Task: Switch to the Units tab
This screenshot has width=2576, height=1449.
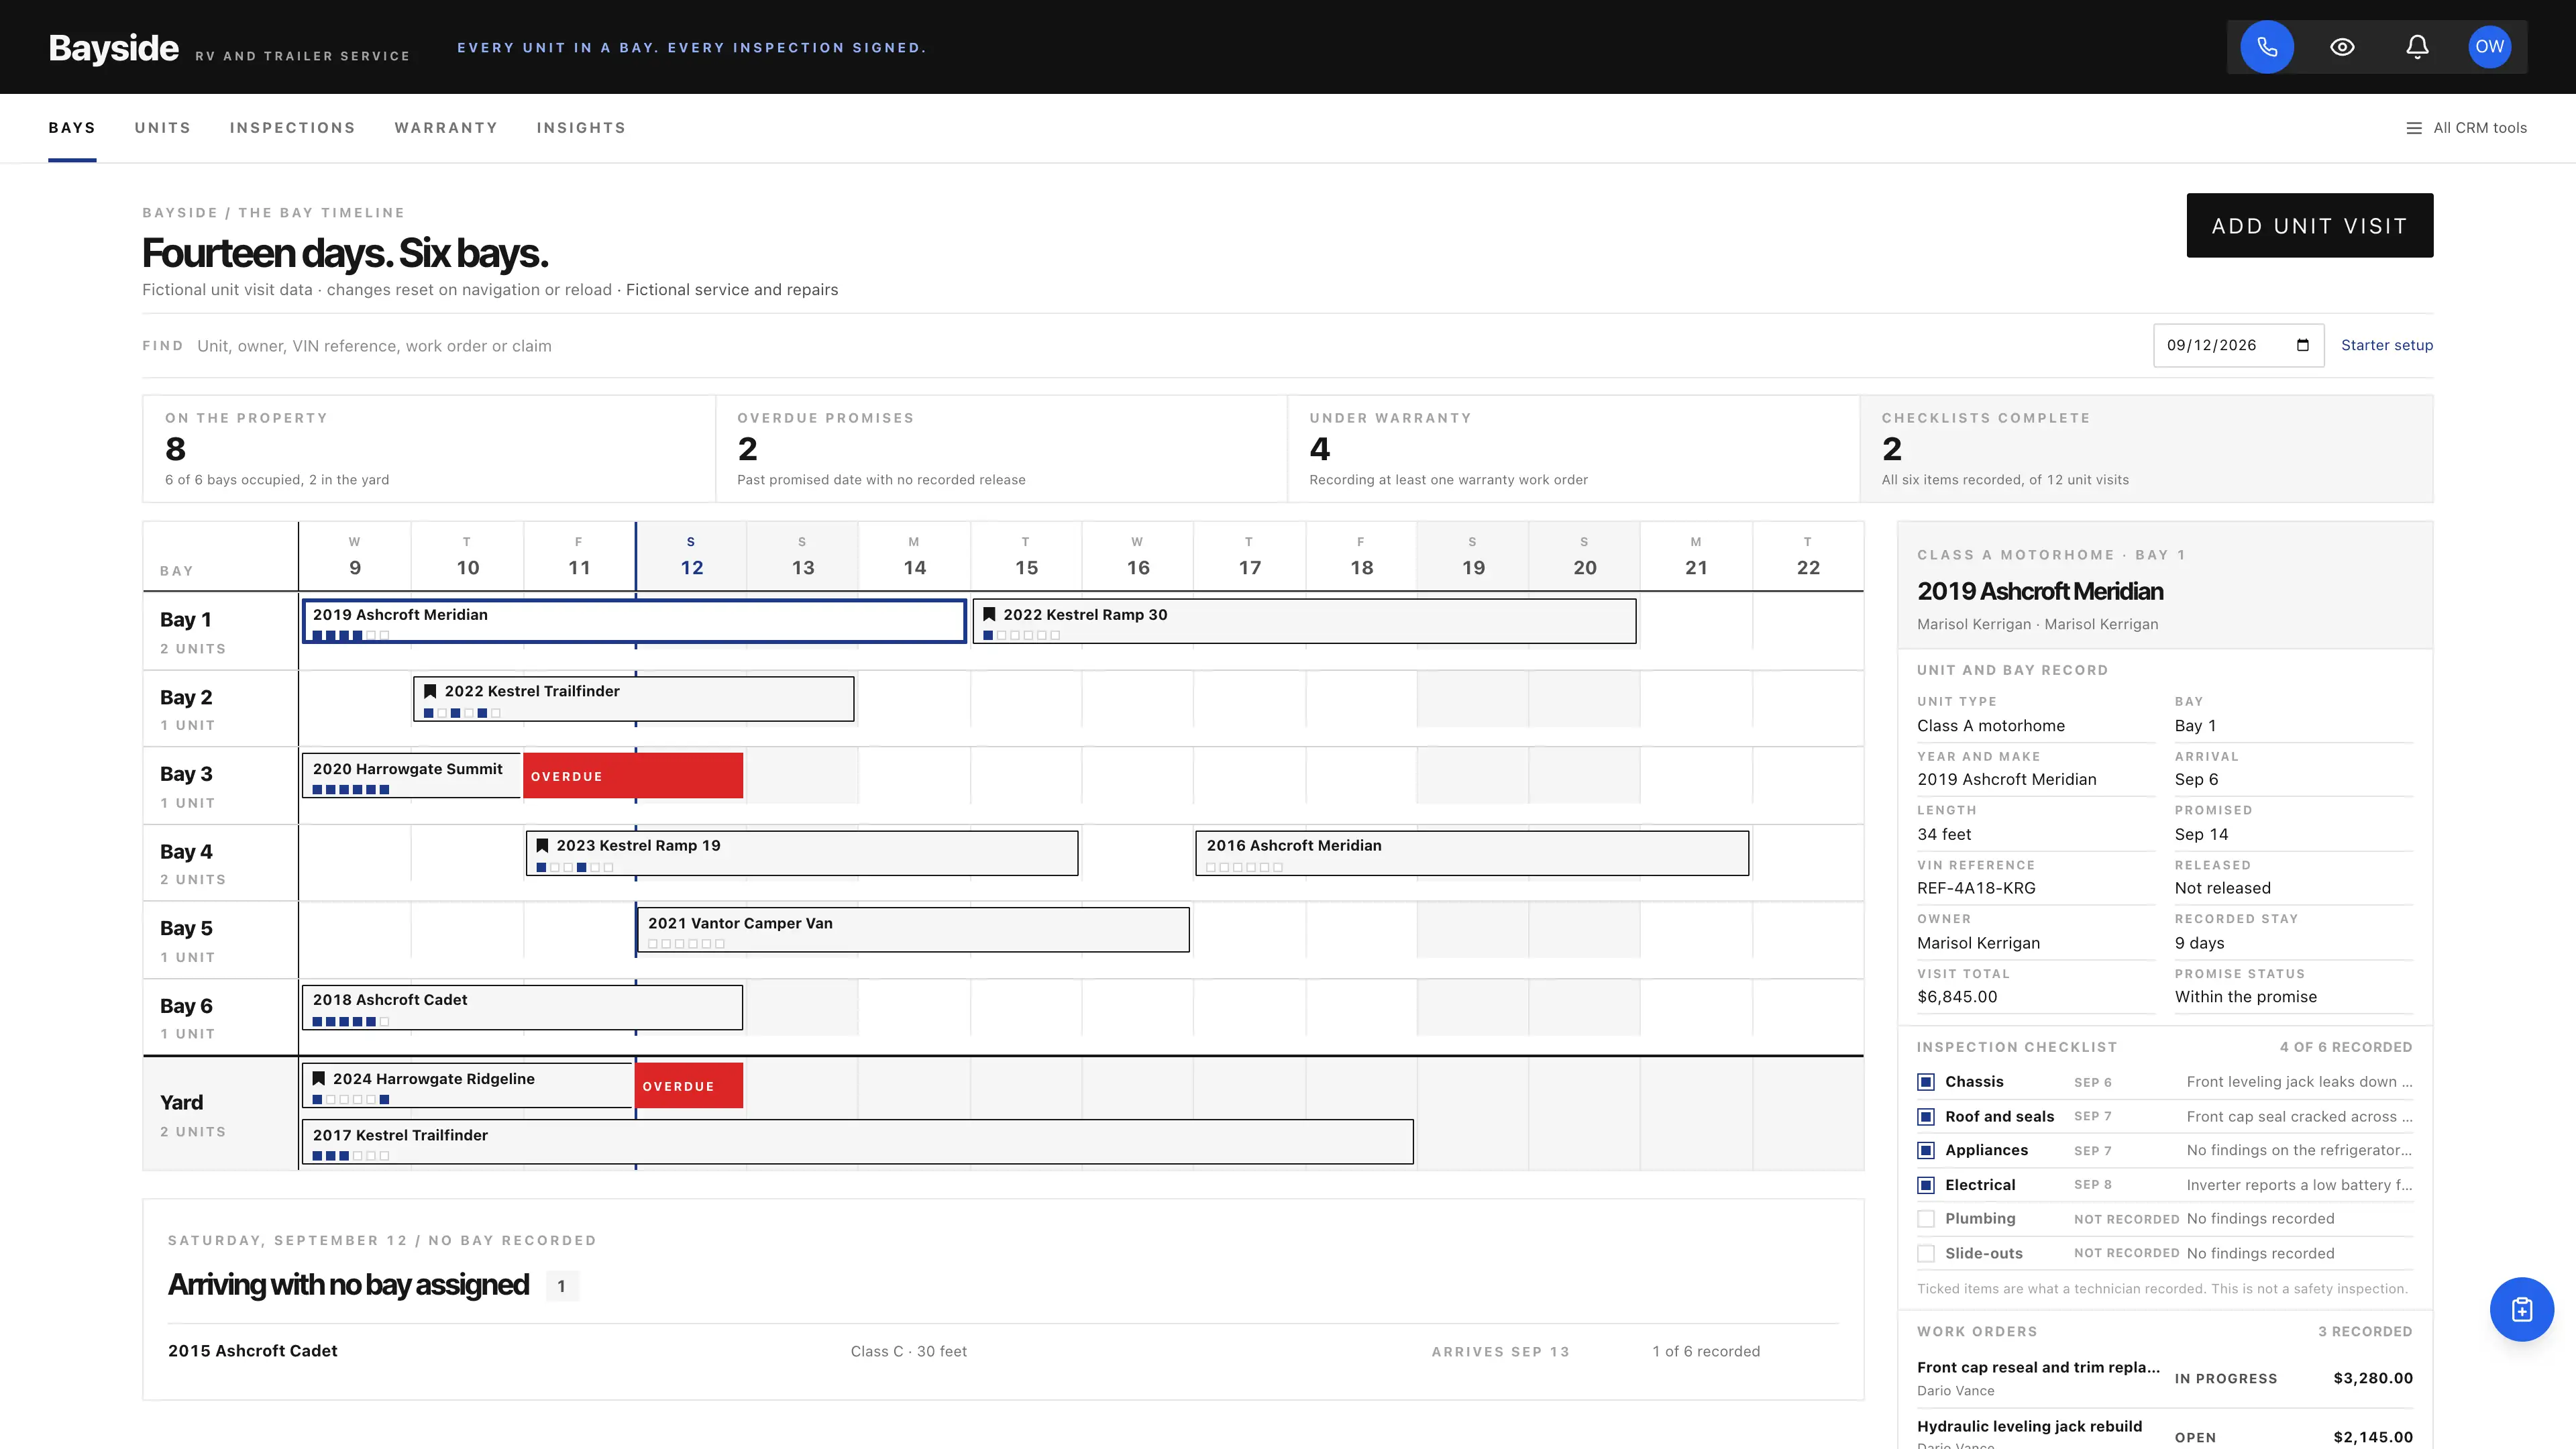Action: [163, 128]
